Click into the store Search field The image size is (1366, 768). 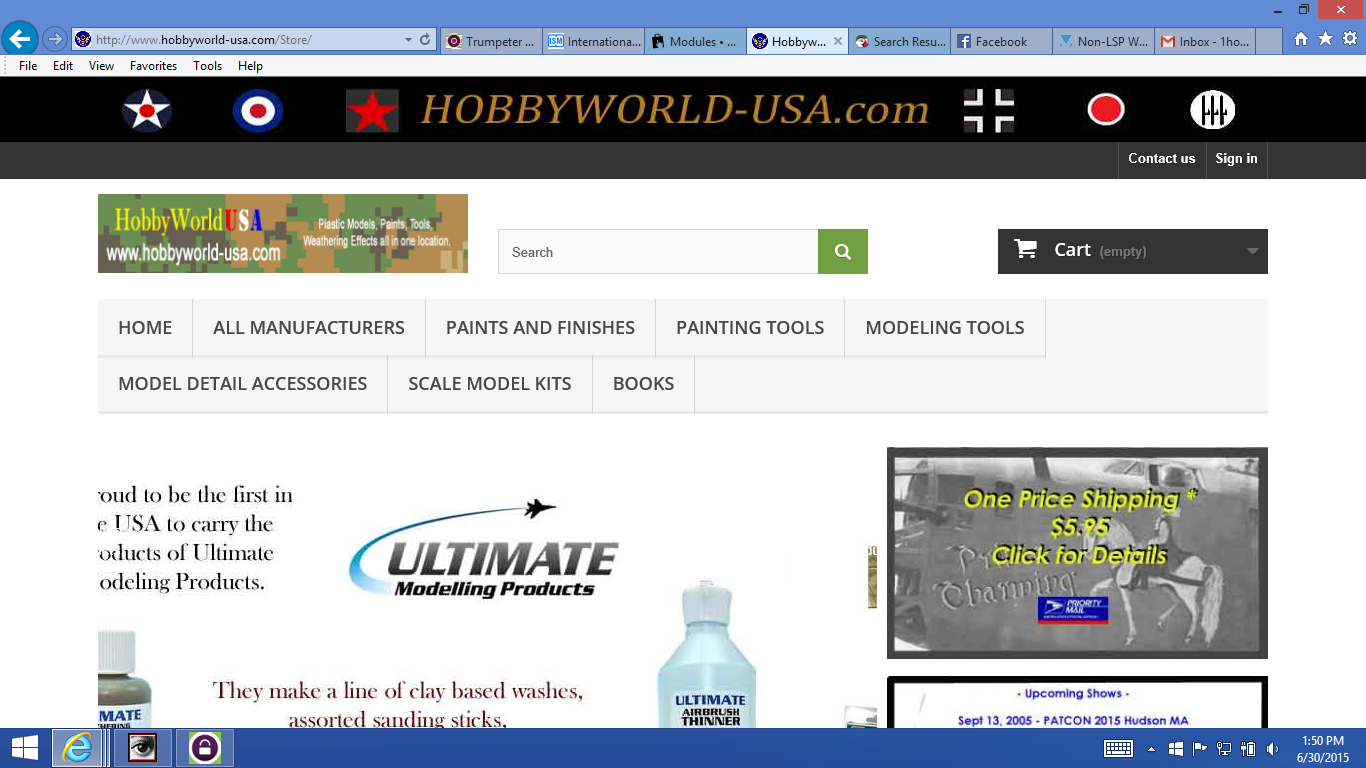tap(658, 252)
